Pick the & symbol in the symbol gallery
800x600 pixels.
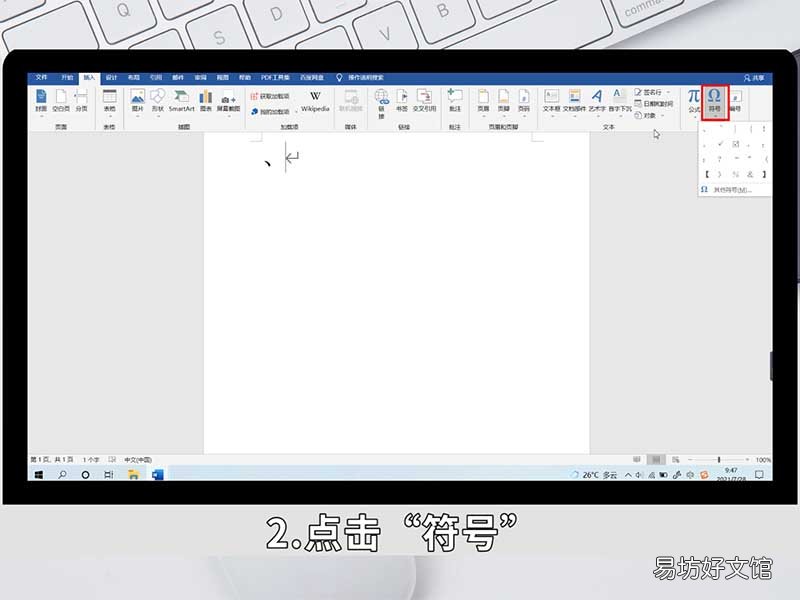point(749,174)
